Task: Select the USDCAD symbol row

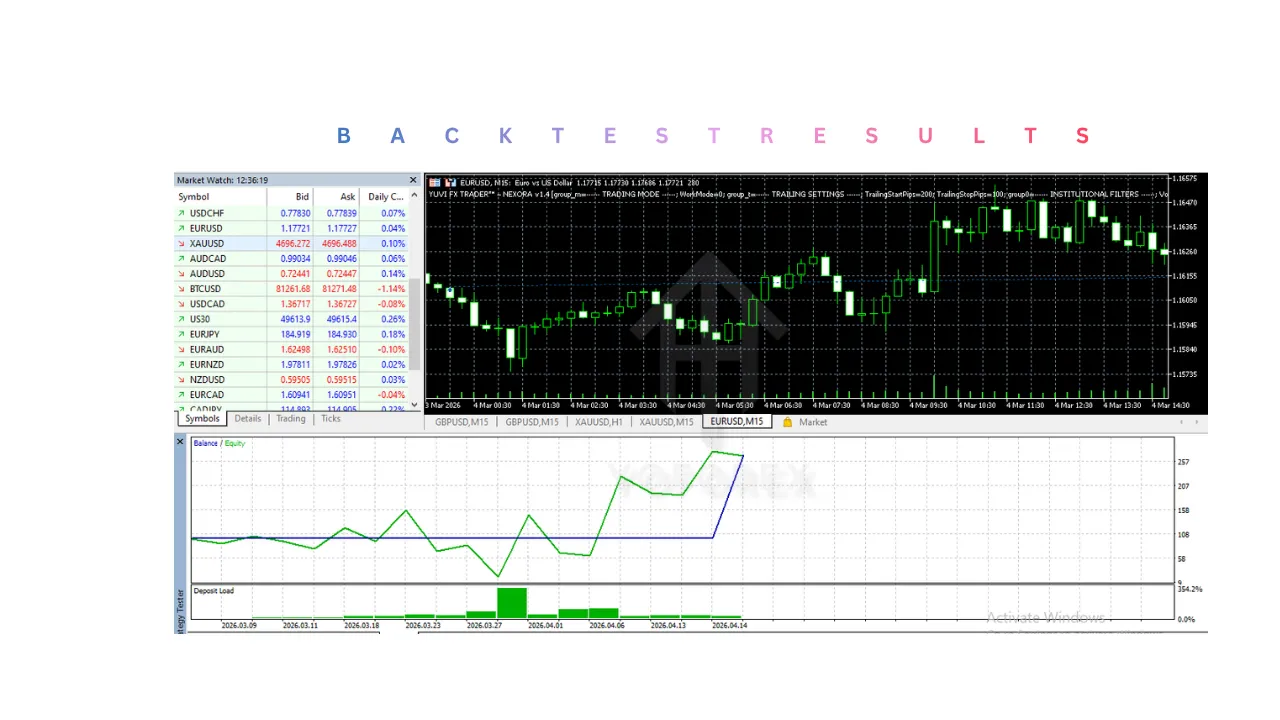Action: point(291,304)
